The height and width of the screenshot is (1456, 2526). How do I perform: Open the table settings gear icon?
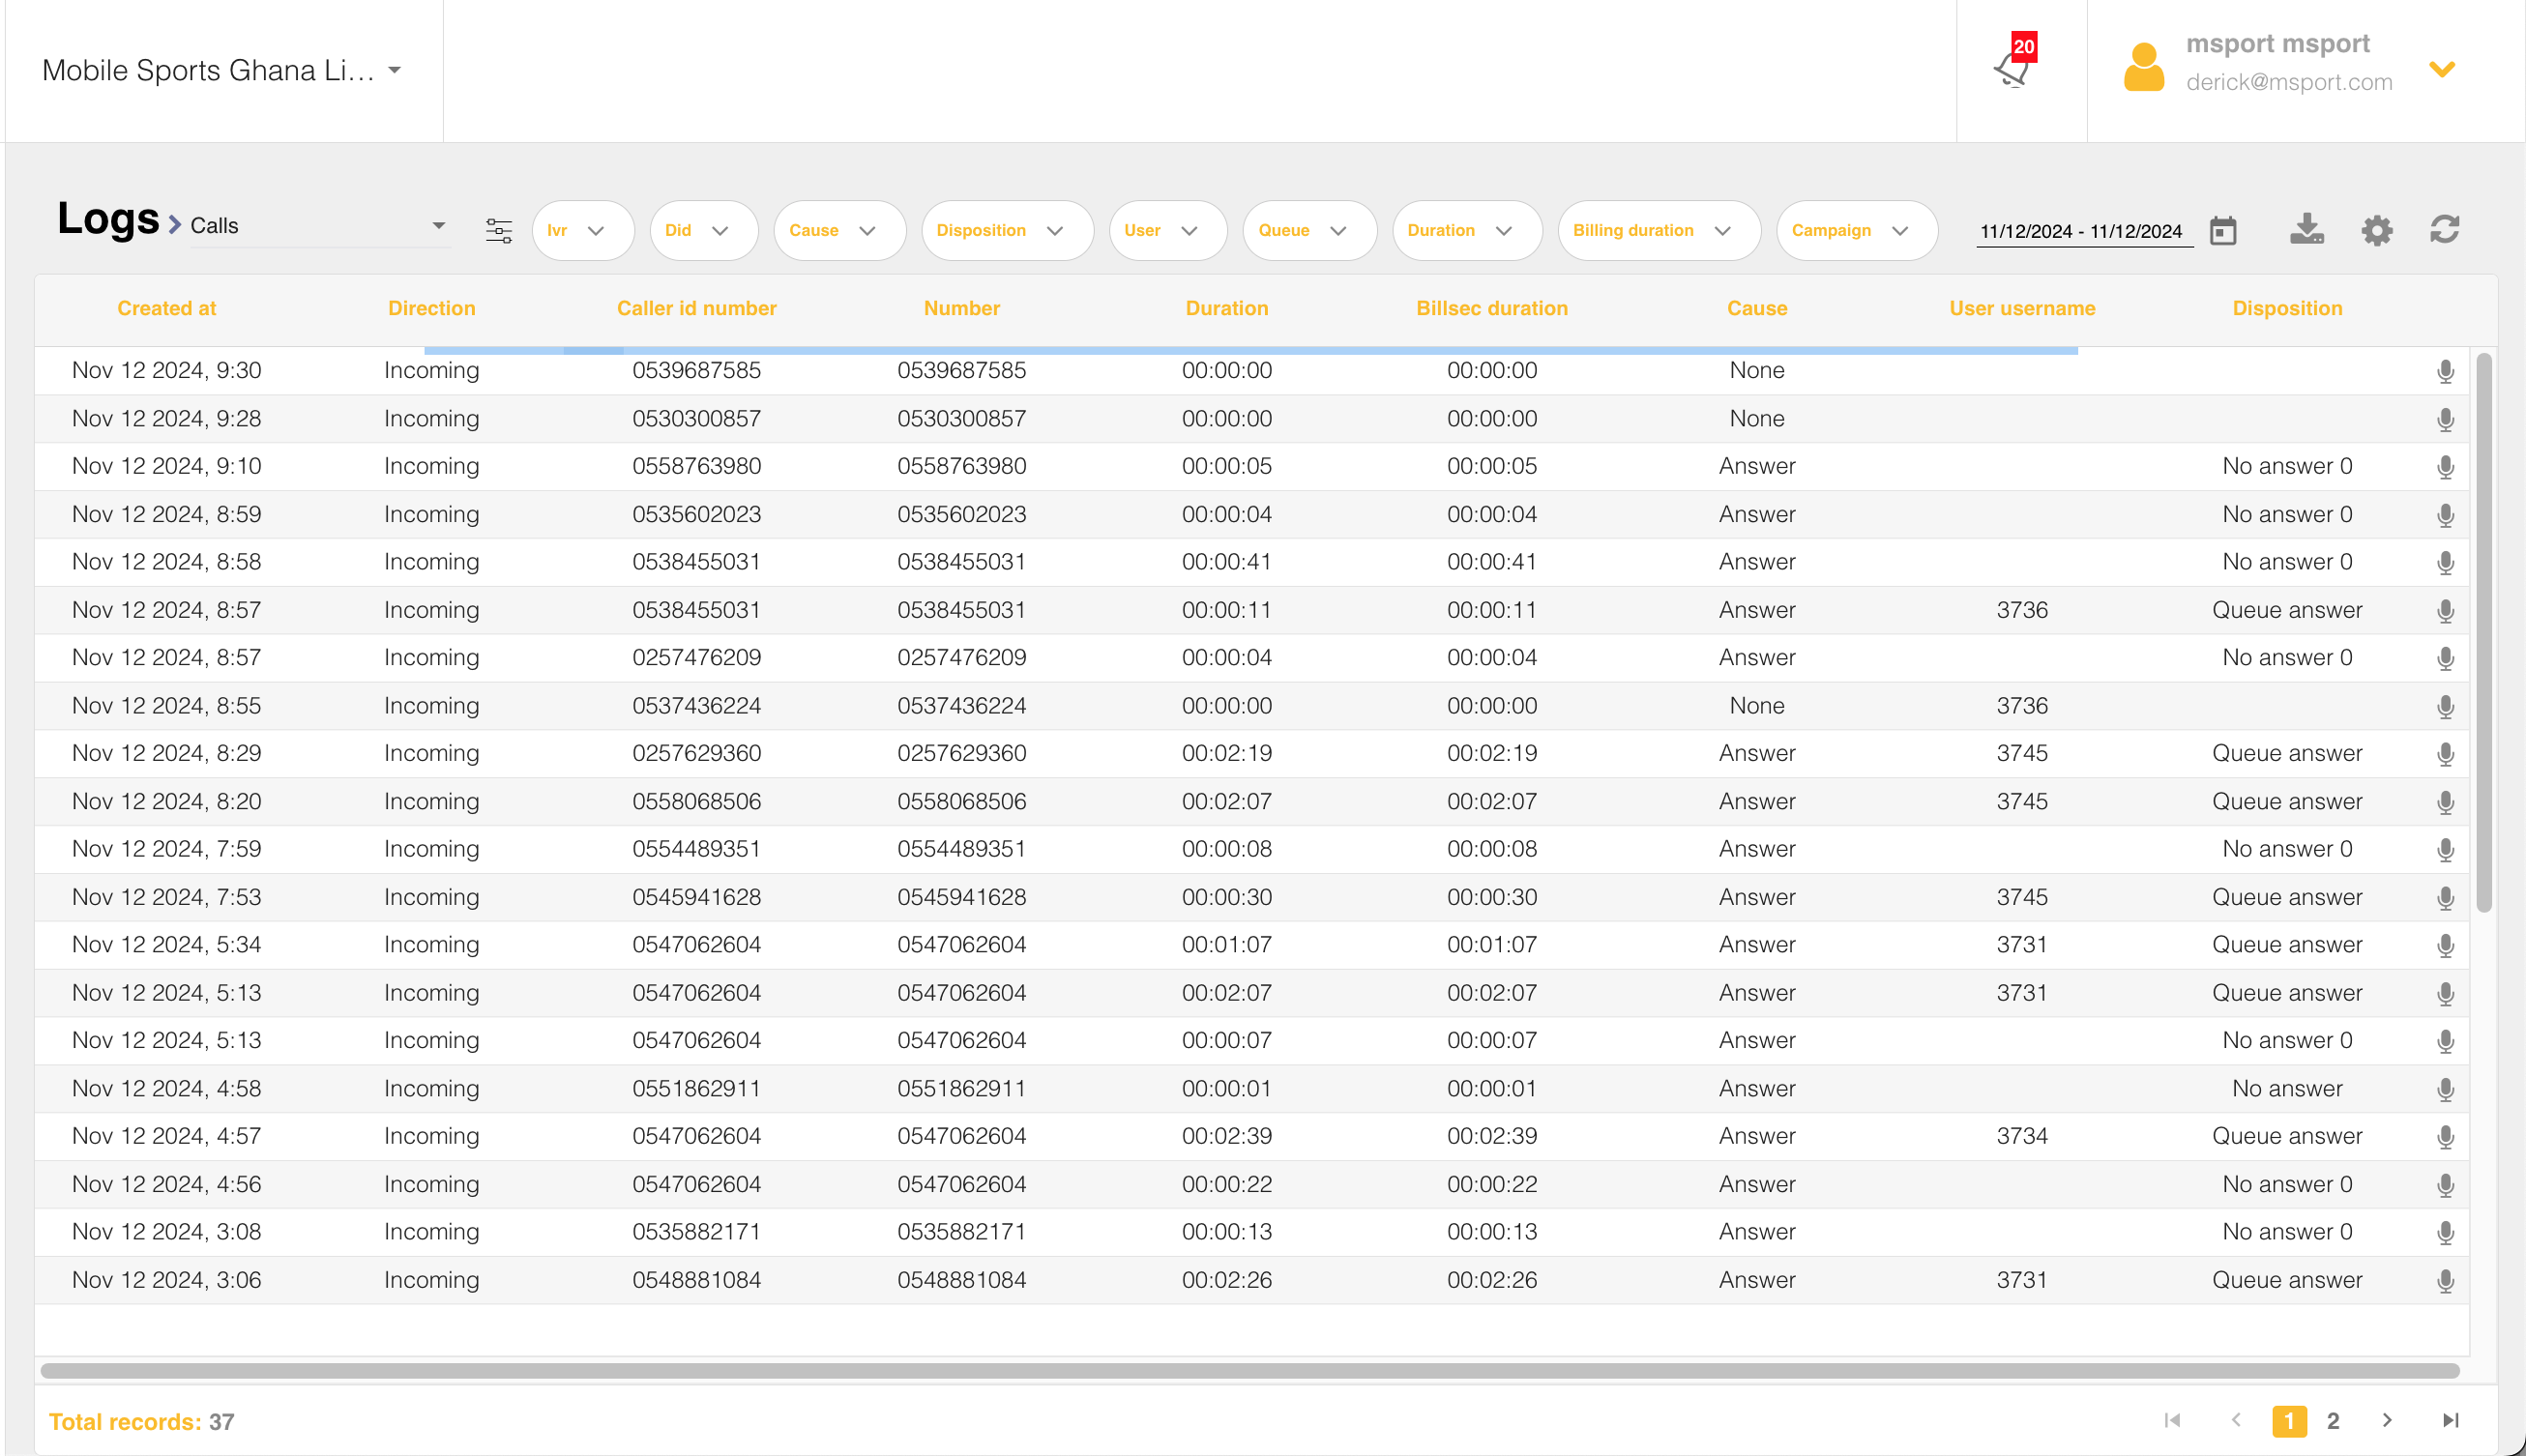[x=2377, y=230]
